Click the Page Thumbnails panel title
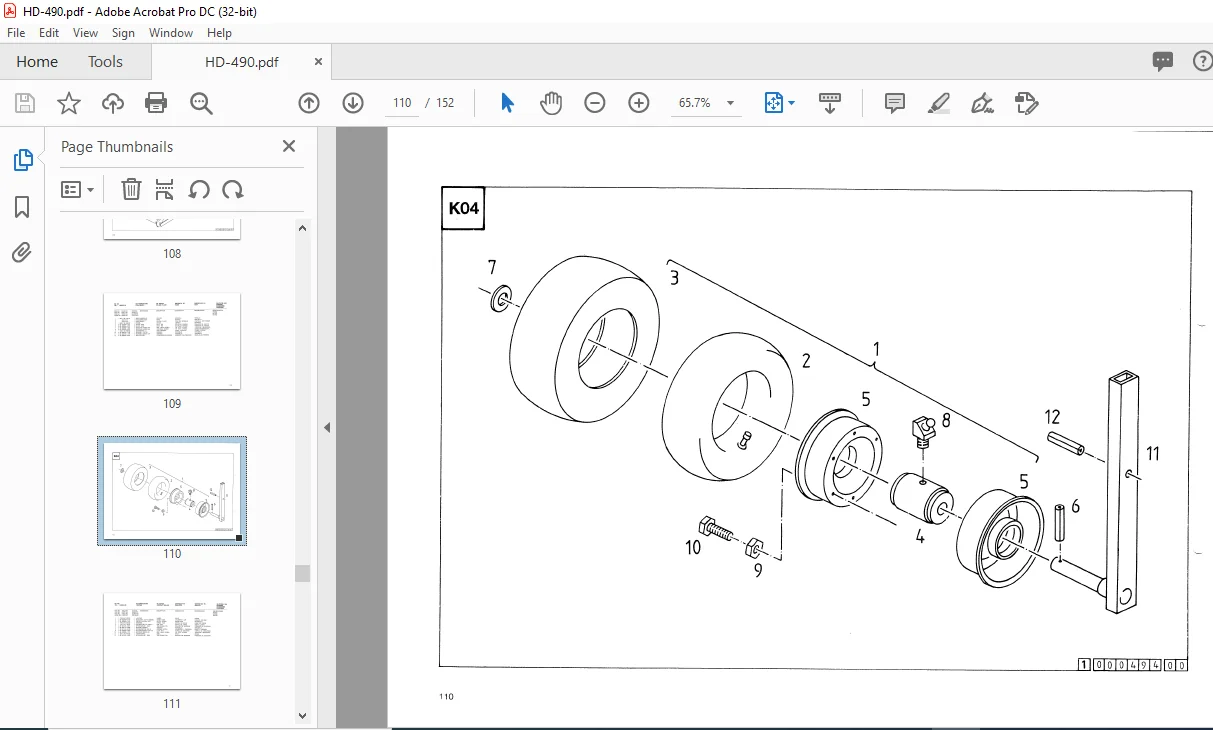Screen dimensions: 1213x730 (117, 147)
